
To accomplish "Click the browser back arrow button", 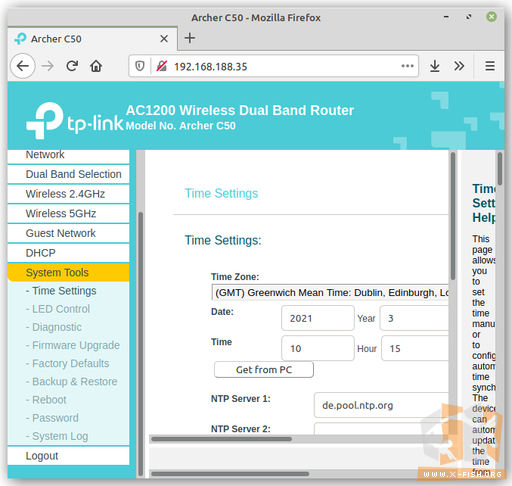I will [23, 66].
